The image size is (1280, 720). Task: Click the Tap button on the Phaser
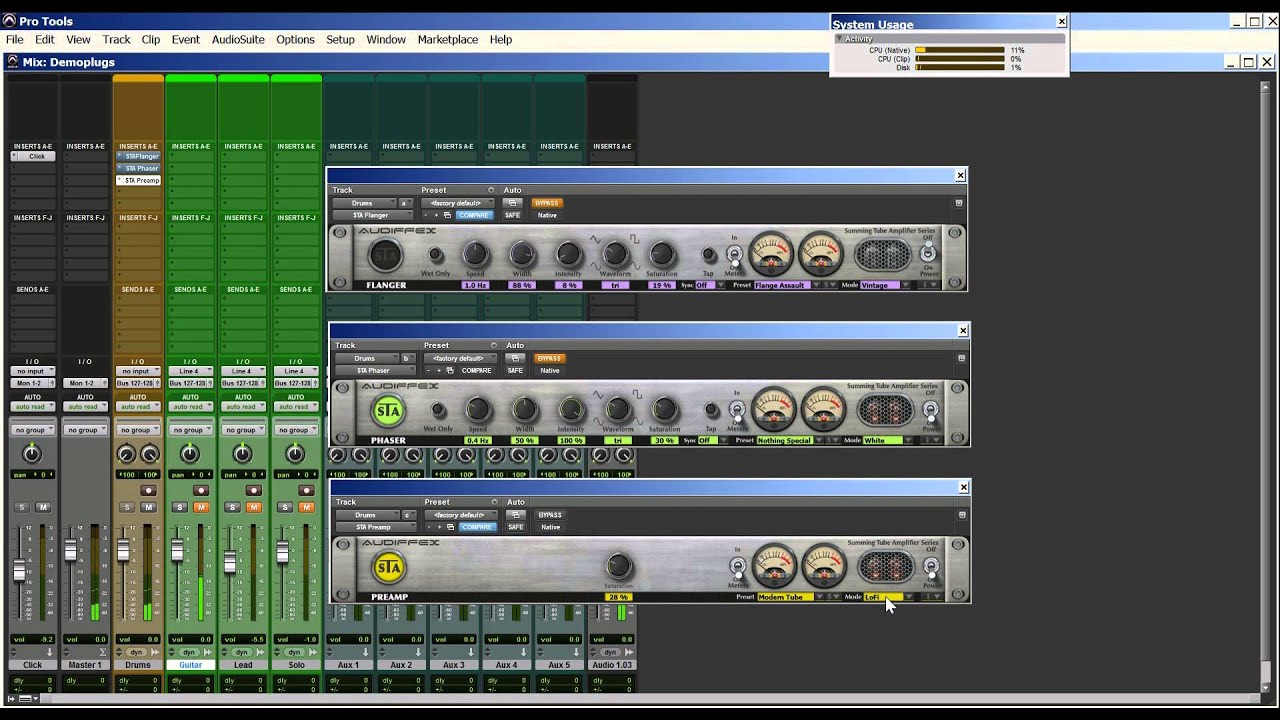pyautogui.click(x=711, y=410)
